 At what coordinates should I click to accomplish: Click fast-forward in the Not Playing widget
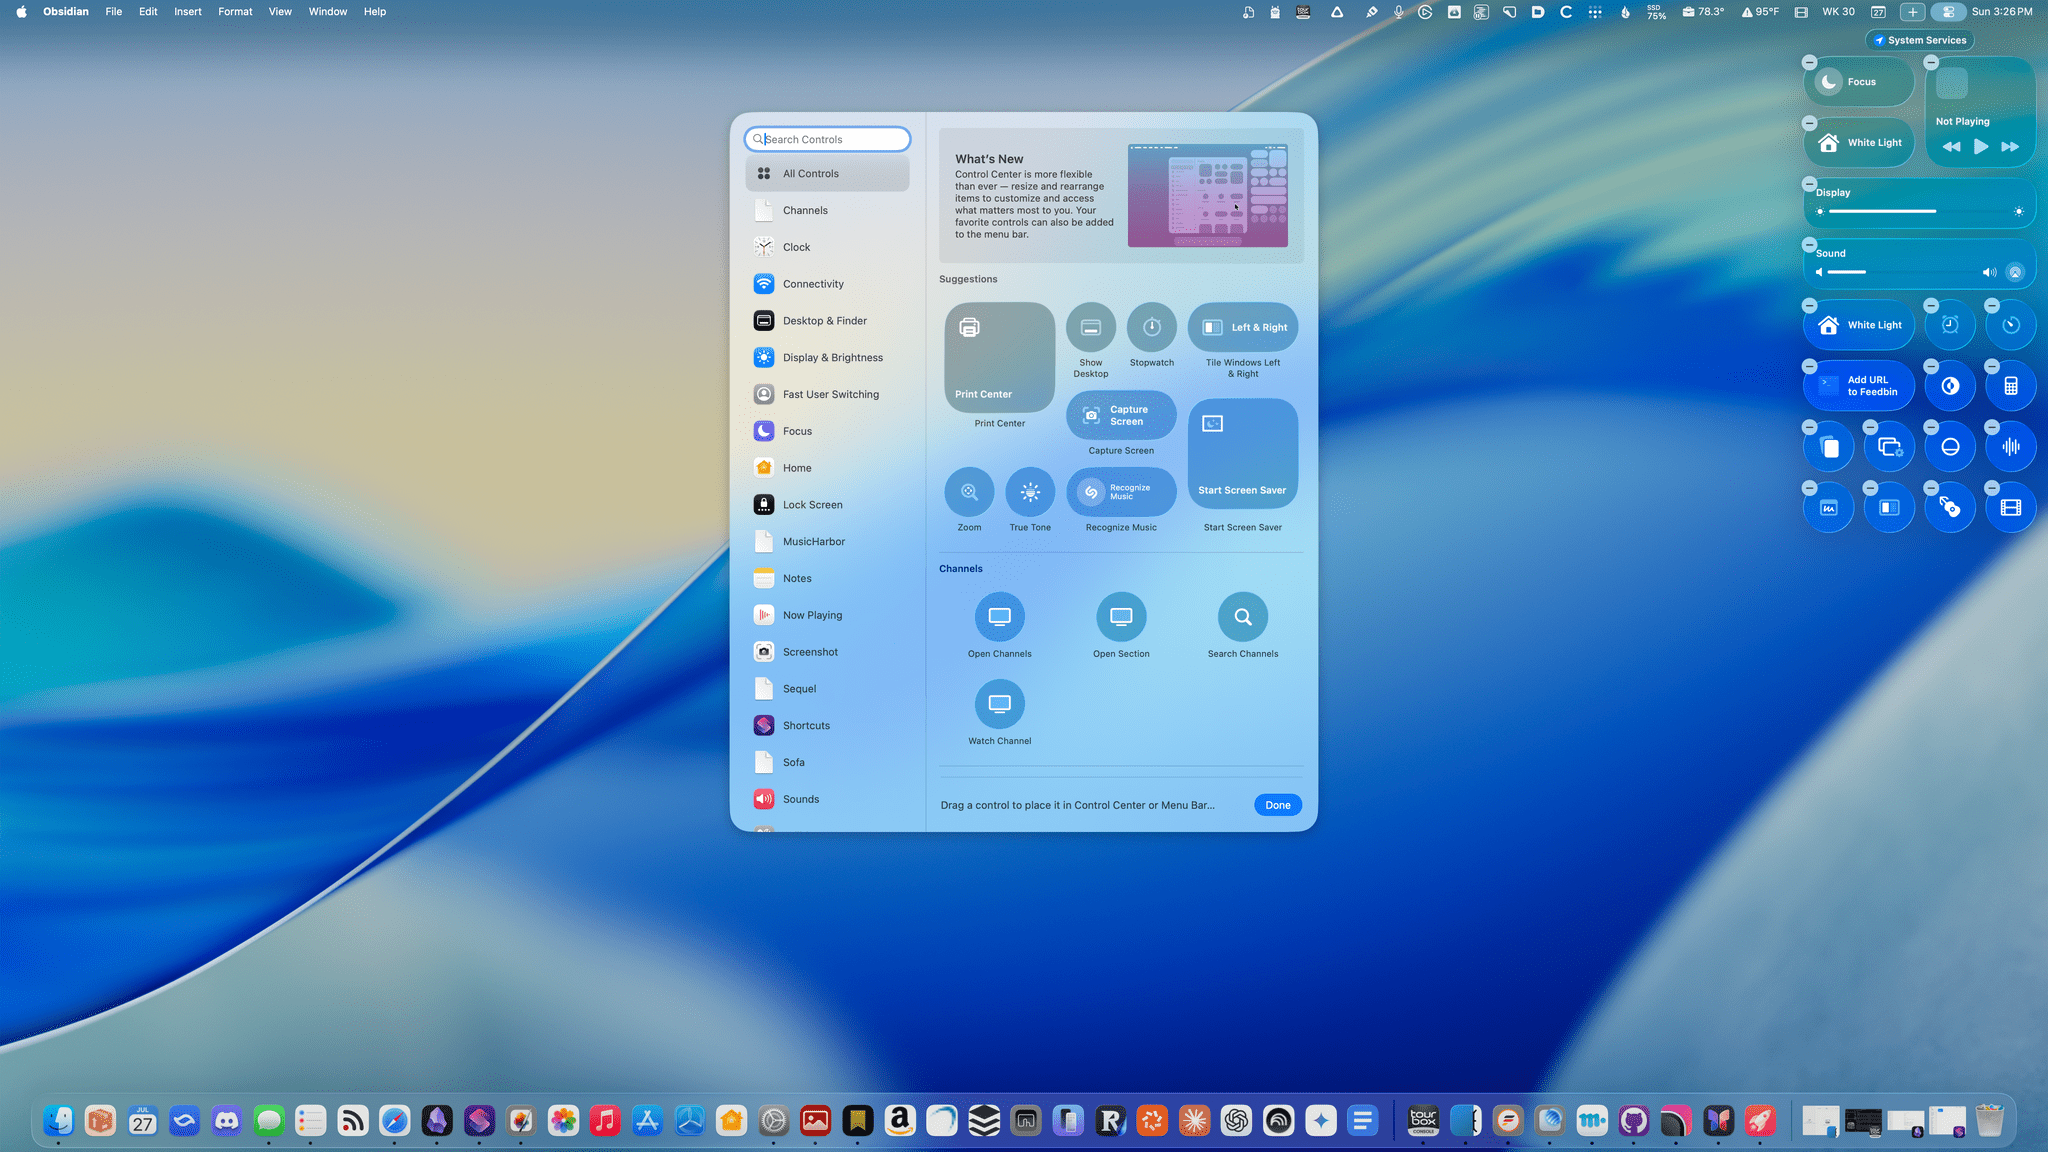[x=2010, y=146]
